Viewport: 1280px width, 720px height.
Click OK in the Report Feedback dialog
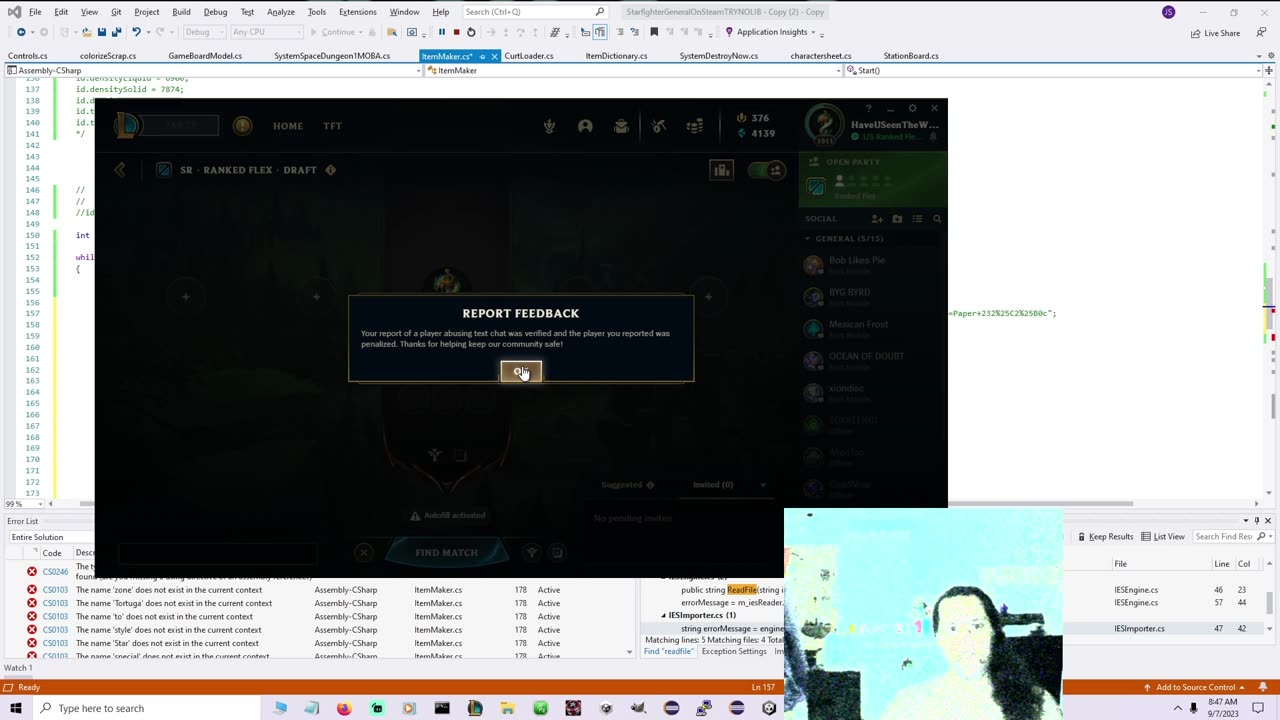click(x=521, y=372)
